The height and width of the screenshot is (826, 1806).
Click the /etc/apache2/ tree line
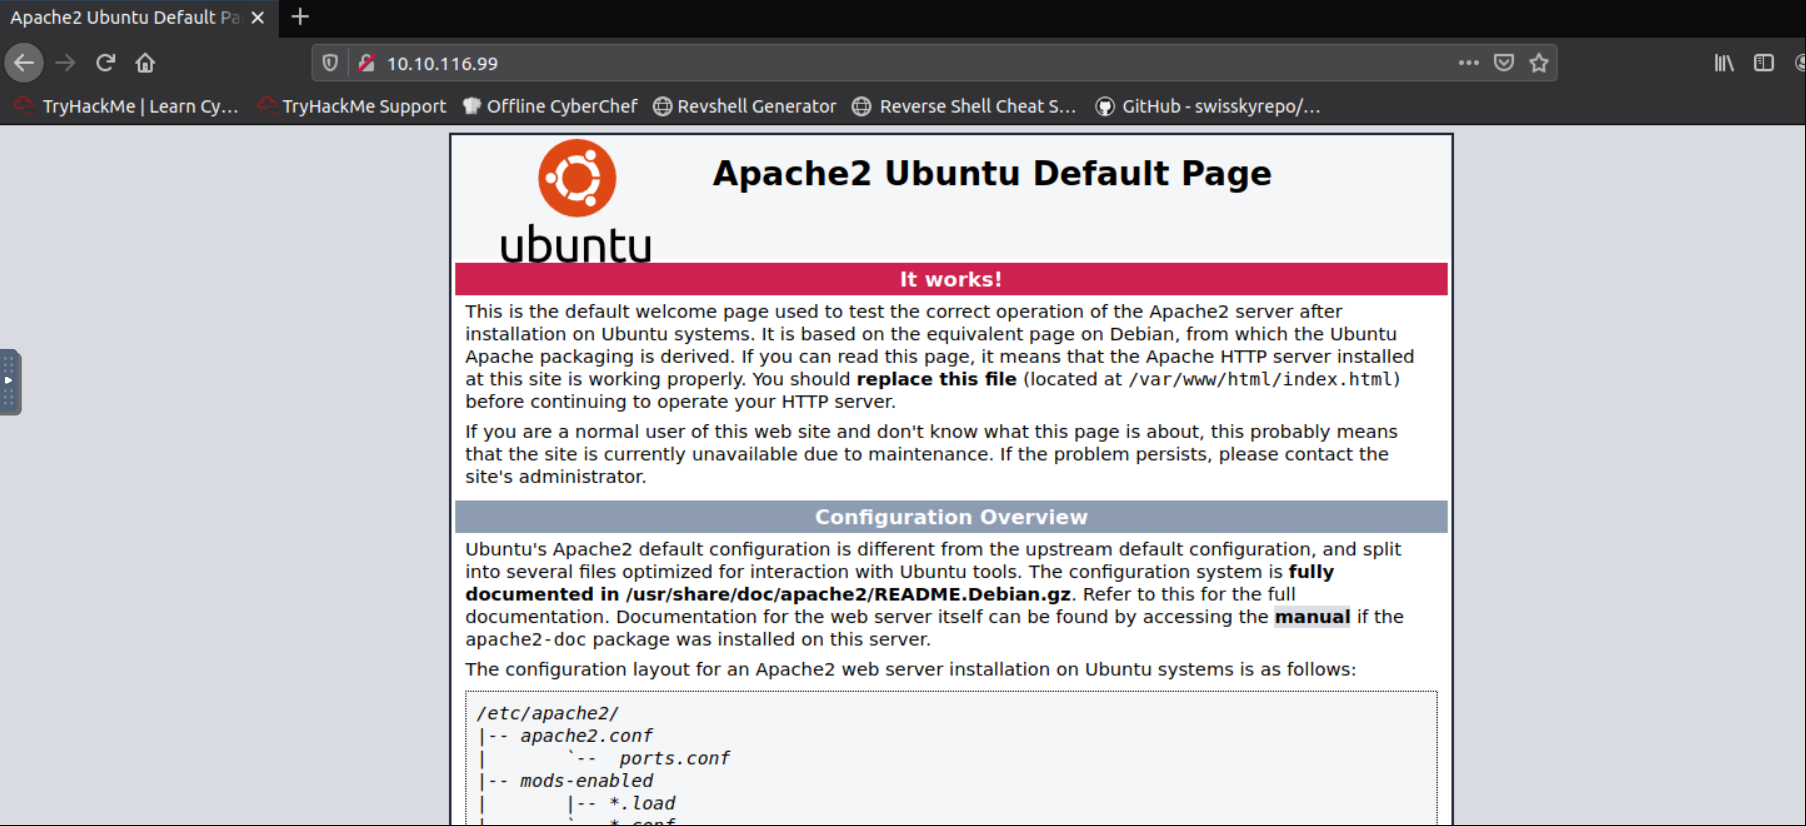click(x=547, y=713)
